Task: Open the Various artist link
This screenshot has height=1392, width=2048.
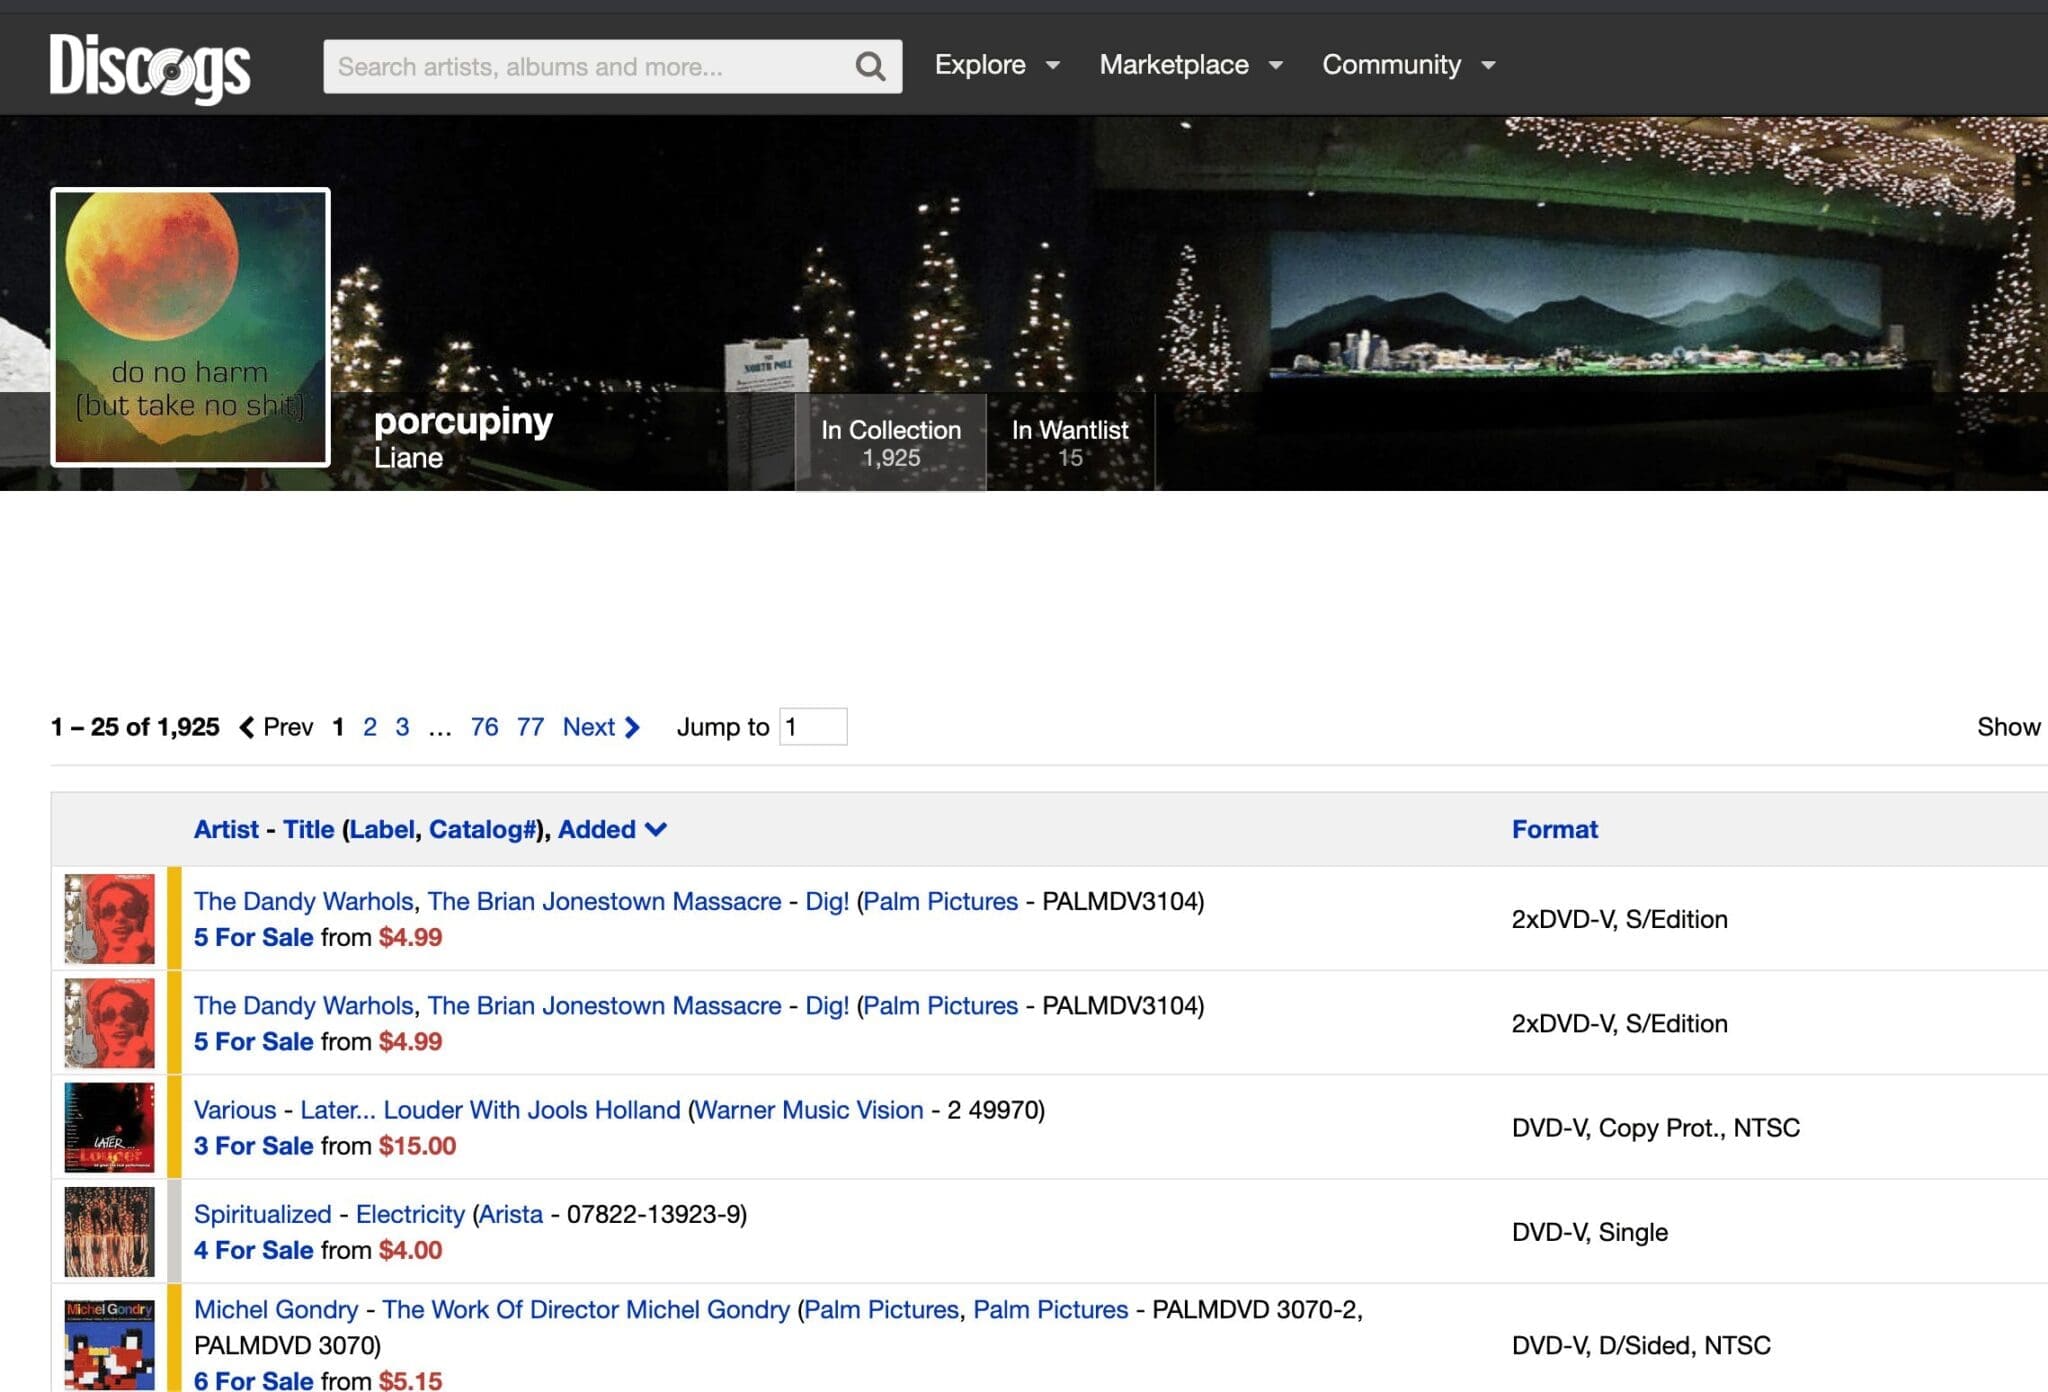Action: (x=235, y=1110)
